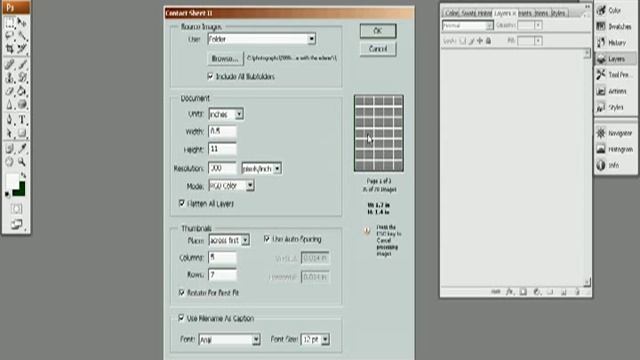640x360 pixels.
Task: Open the Font Size dropdown
Action: pyautogui.click(x=315, y=340)
